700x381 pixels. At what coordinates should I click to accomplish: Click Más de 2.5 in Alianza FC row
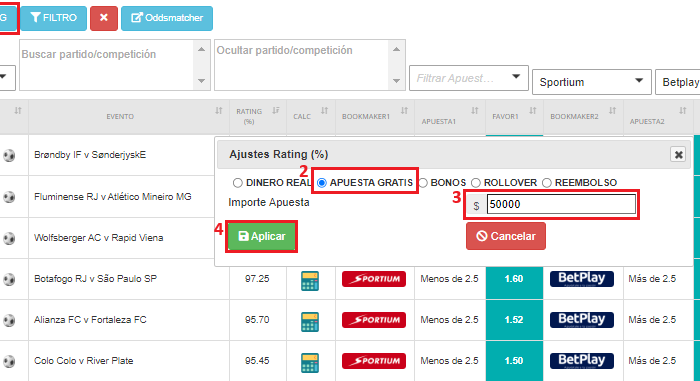(652, 320)
